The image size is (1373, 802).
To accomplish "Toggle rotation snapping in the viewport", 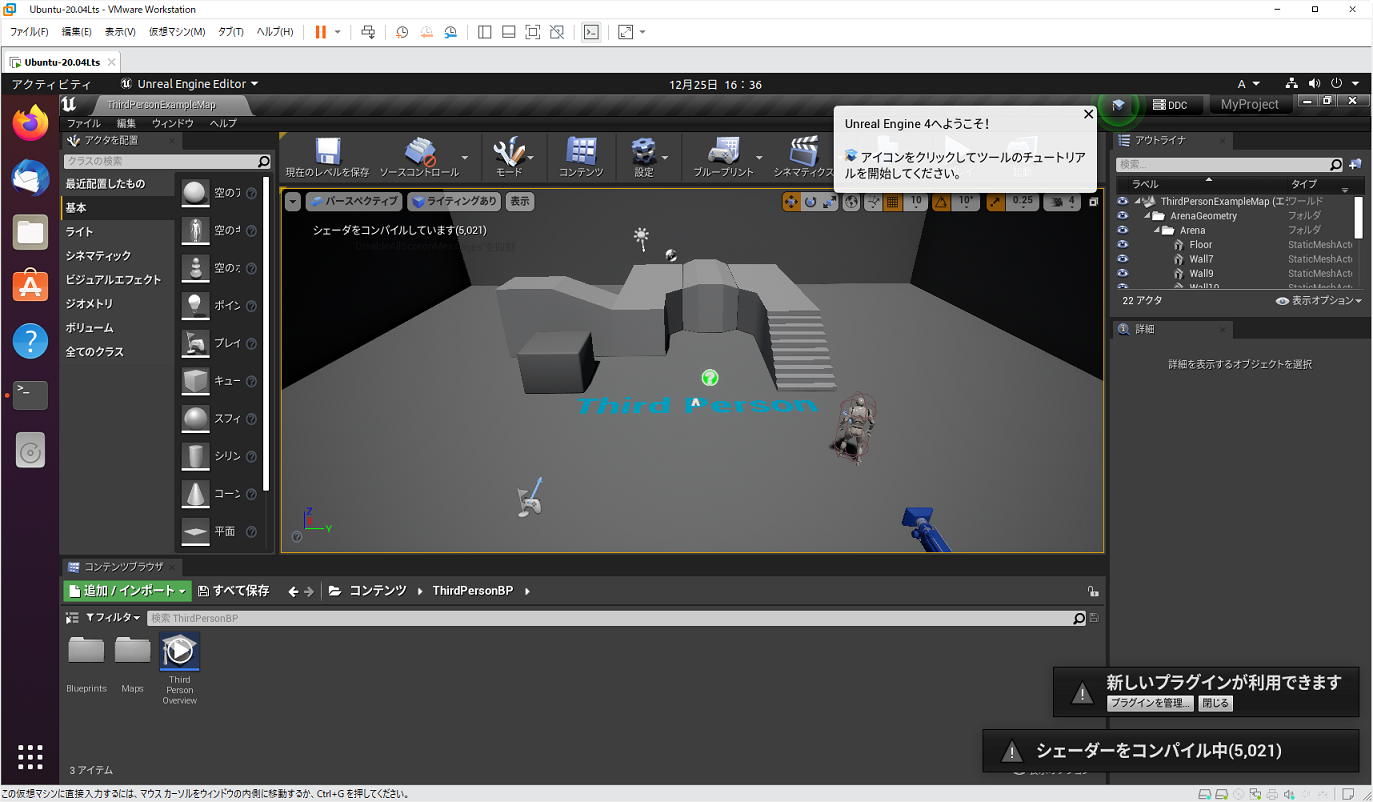I will [942, 202].
